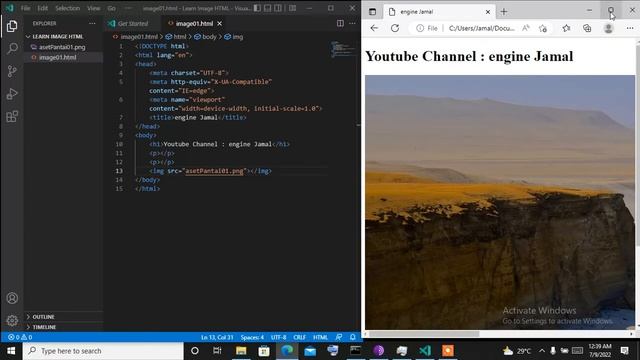Image resolution: width=640 pixels, height=360 pixels.
Task: Open the Go menu in VS Code
Action: pyautogui.click(x=111, y=8)
